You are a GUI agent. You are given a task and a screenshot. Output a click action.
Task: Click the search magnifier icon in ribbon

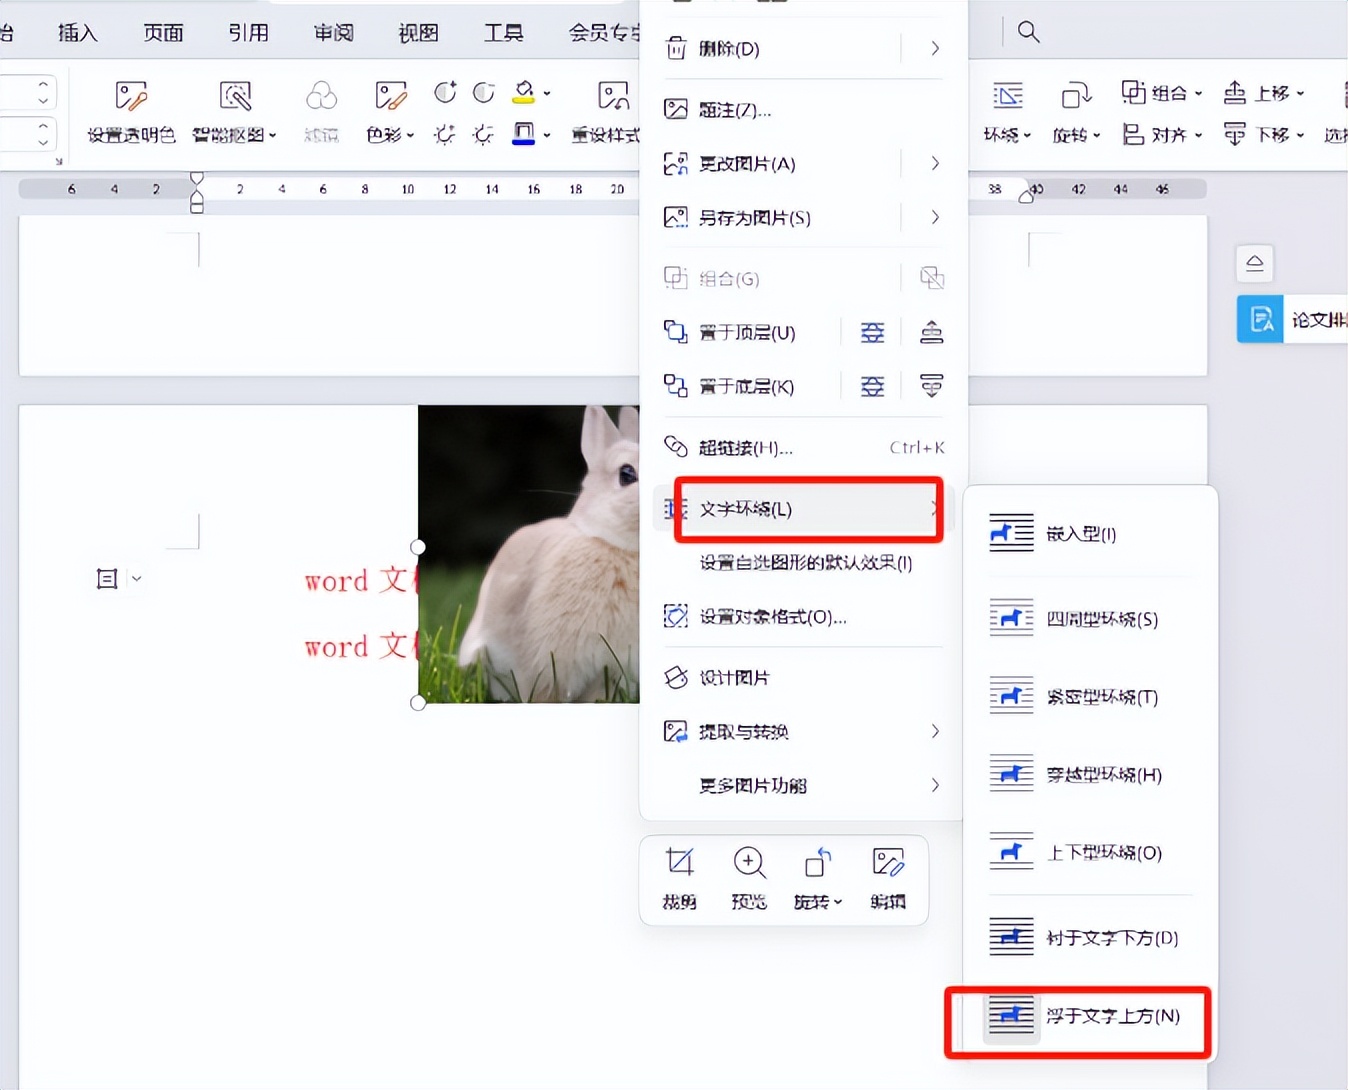click(x=1028, y=32)
